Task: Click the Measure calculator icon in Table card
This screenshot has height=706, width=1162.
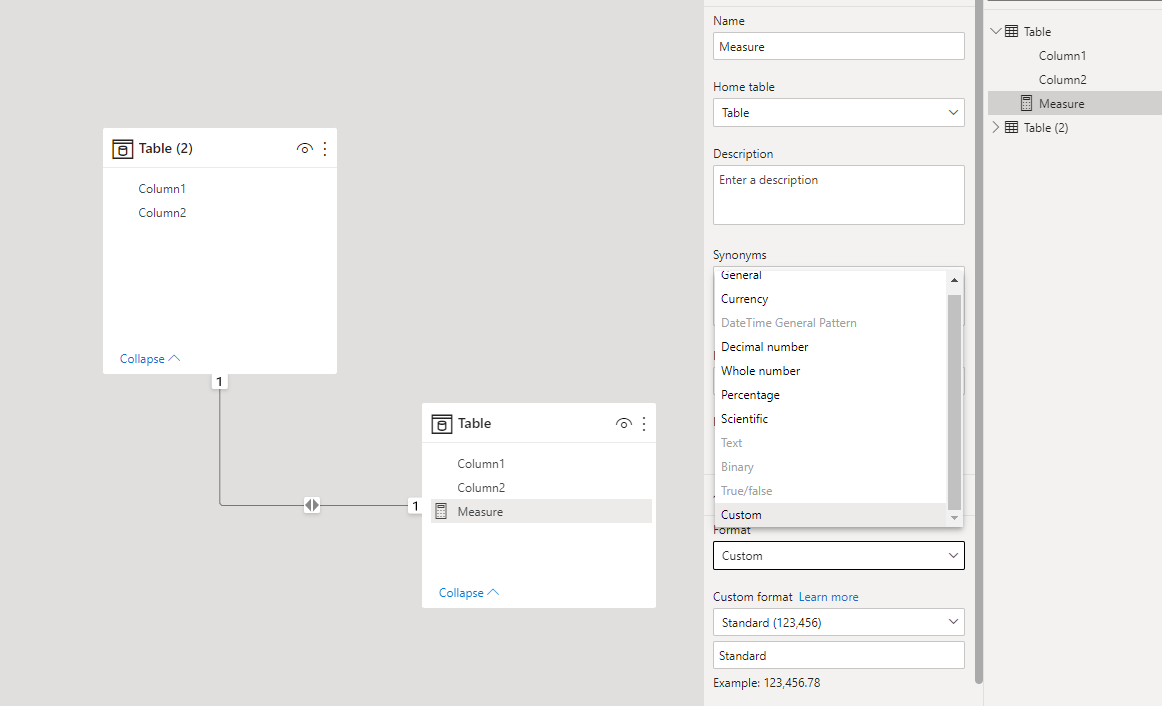Action: click(441, 511)
